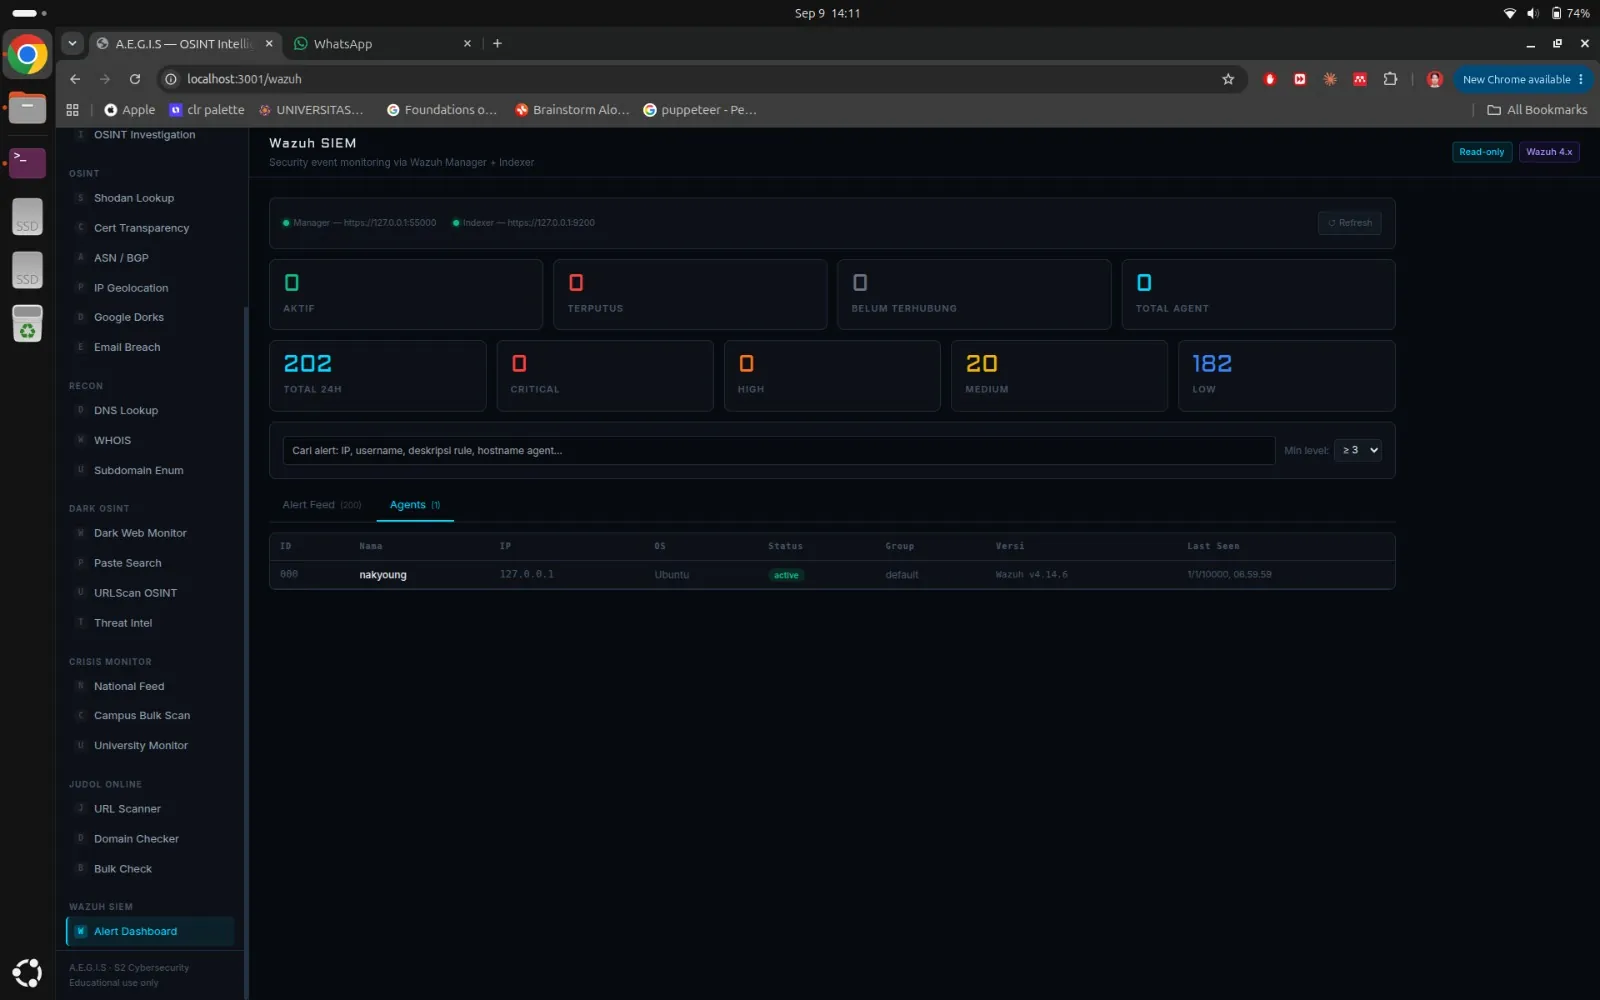Open the volume indicator in system tray
This screenshot has height=1000, width=1600.
(x=1533, y=13)
